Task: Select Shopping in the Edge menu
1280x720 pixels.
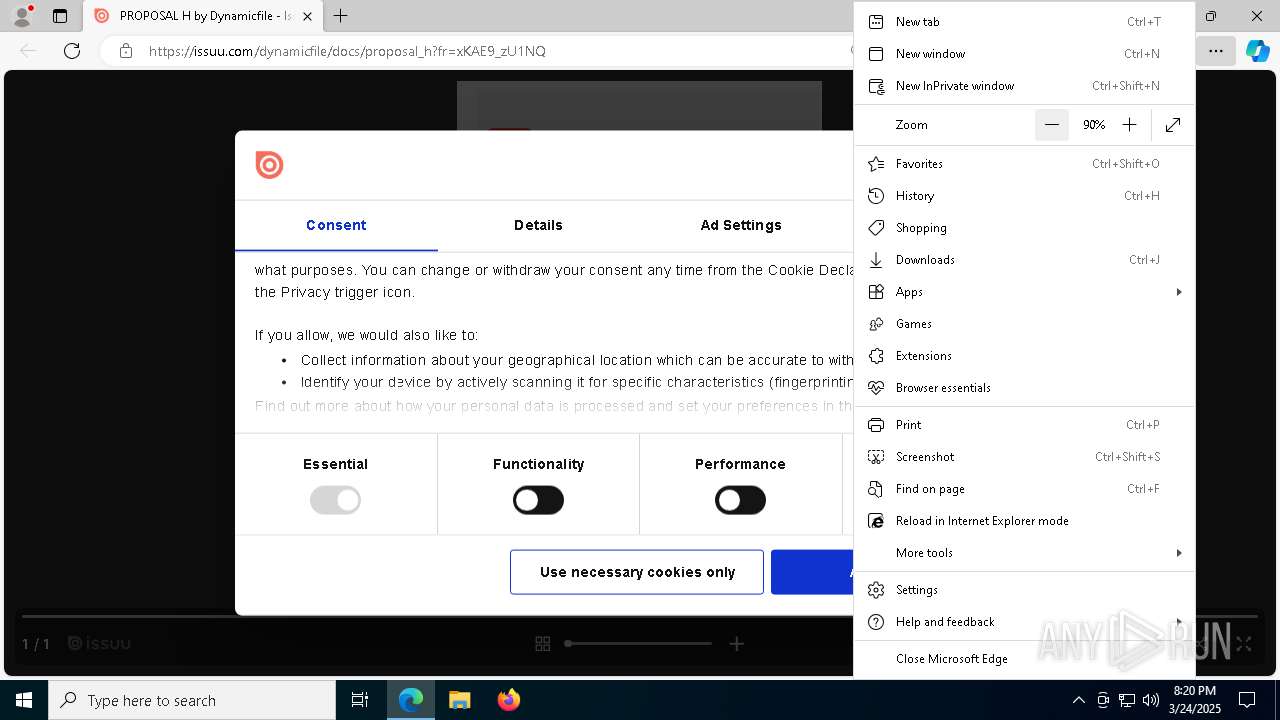Action: click(x=1024, y=228)
